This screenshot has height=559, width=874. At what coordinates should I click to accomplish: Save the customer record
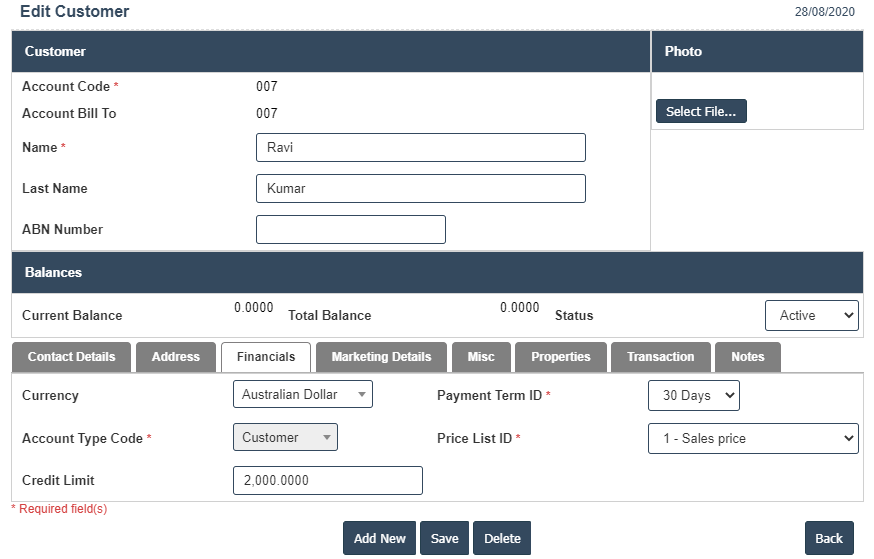[x=444, y=538]
